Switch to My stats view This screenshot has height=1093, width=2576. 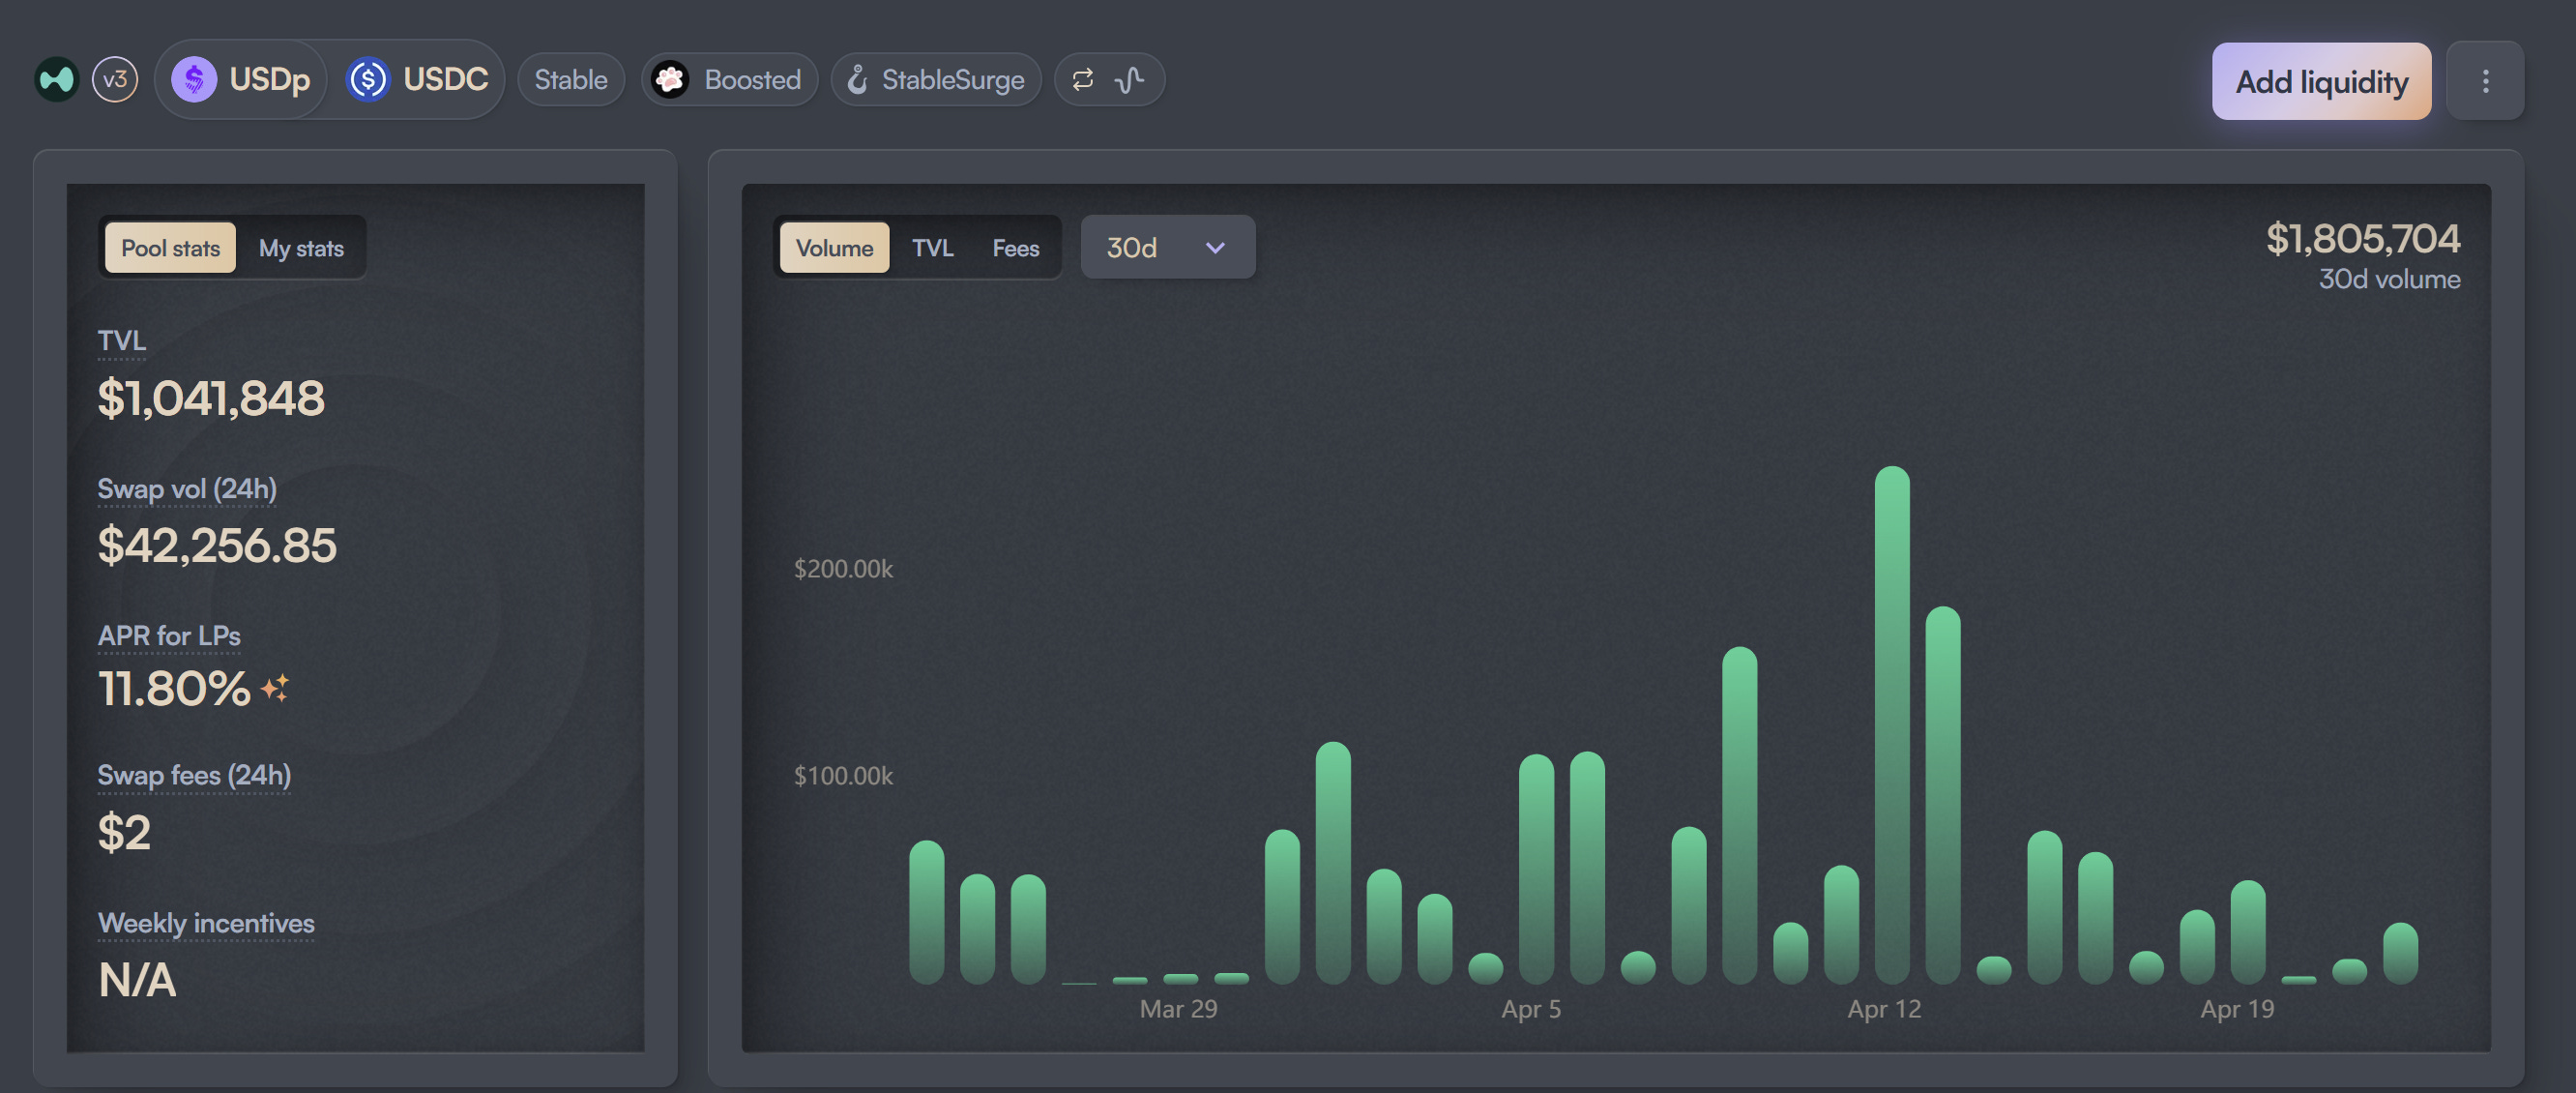coord(301,248)
